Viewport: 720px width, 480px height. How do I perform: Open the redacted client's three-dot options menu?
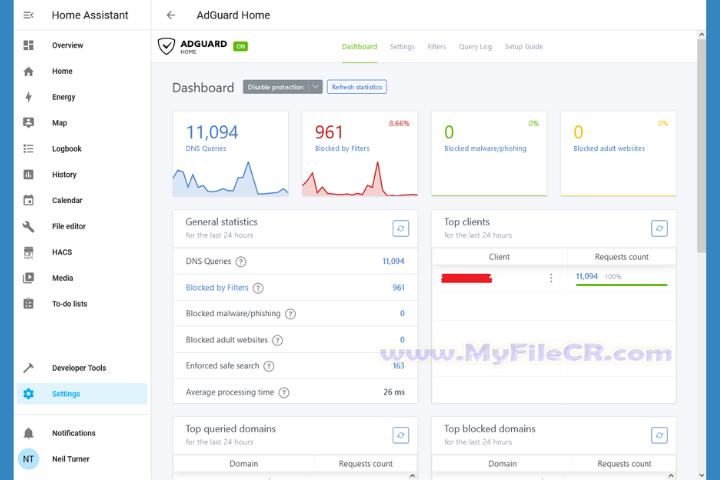[x=551, y=278]
